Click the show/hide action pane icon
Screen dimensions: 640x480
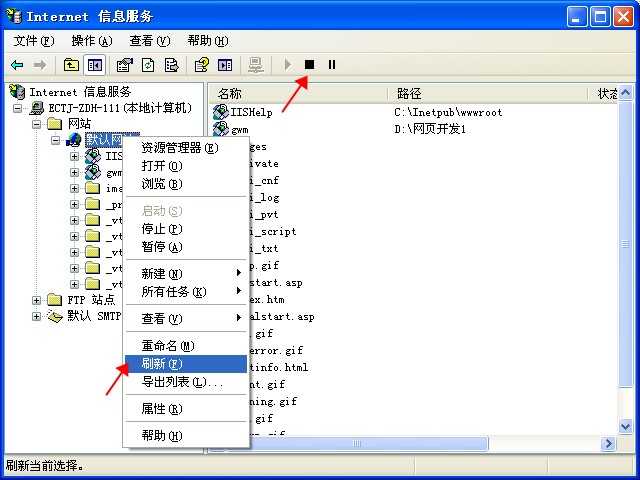click(225, 65)
